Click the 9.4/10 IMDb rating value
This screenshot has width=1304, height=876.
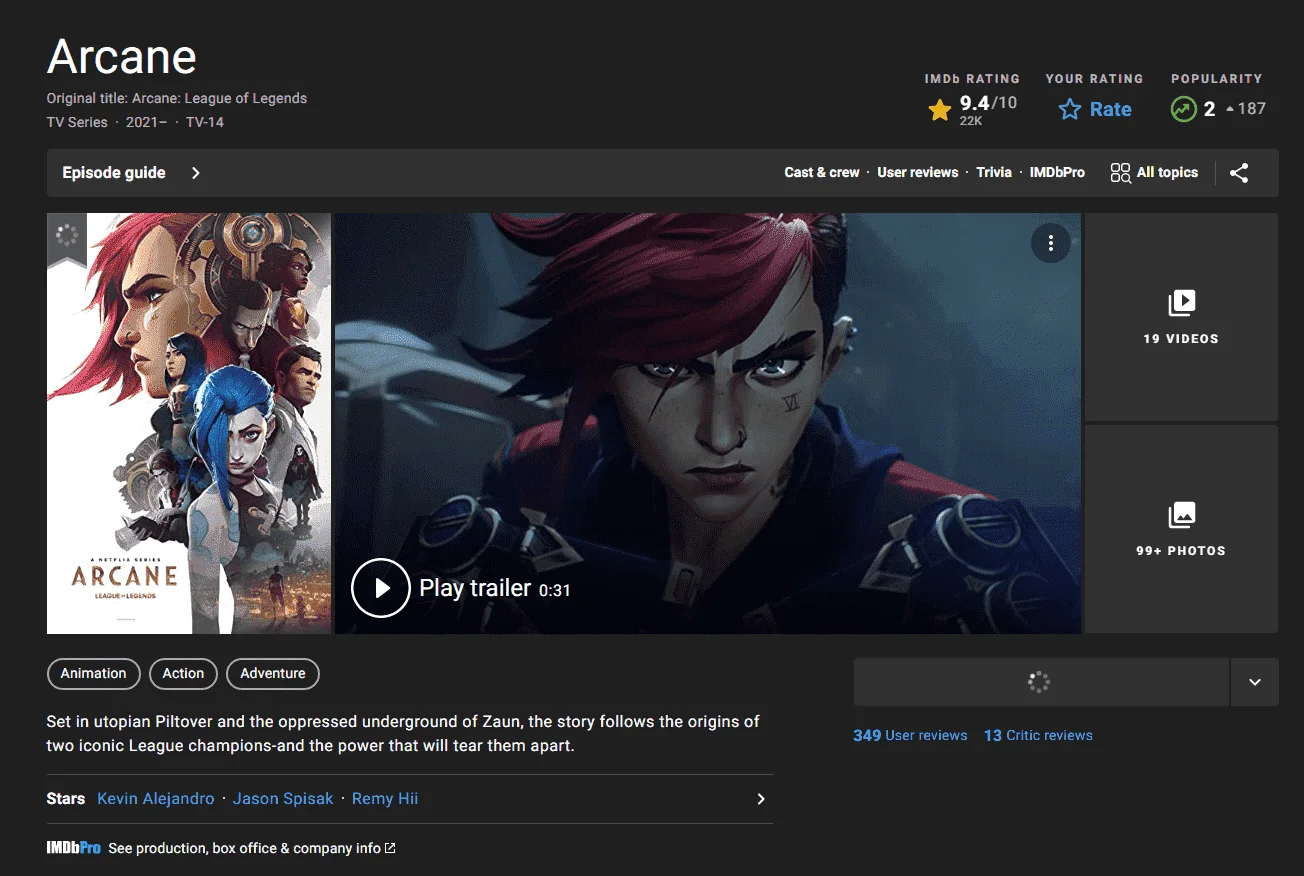click(988, 103)
